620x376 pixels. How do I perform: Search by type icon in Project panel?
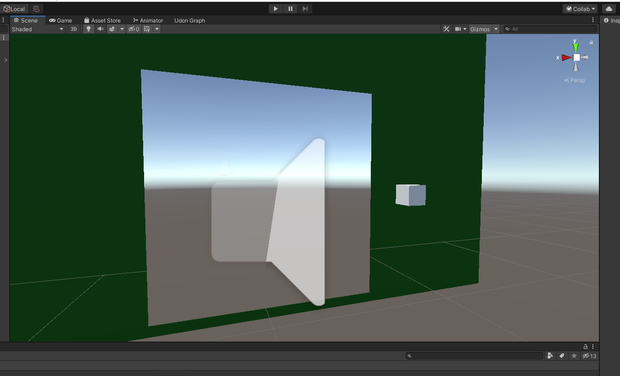[550, 356]
